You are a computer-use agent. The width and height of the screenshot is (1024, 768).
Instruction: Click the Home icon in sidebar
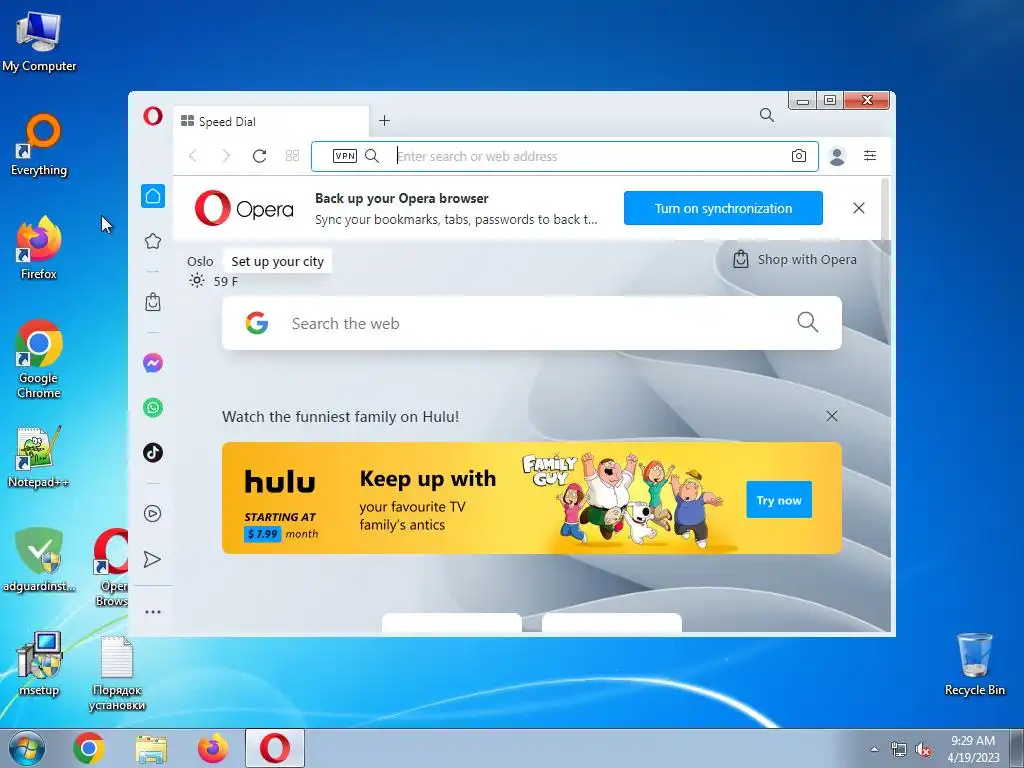(x=153, y=196)
